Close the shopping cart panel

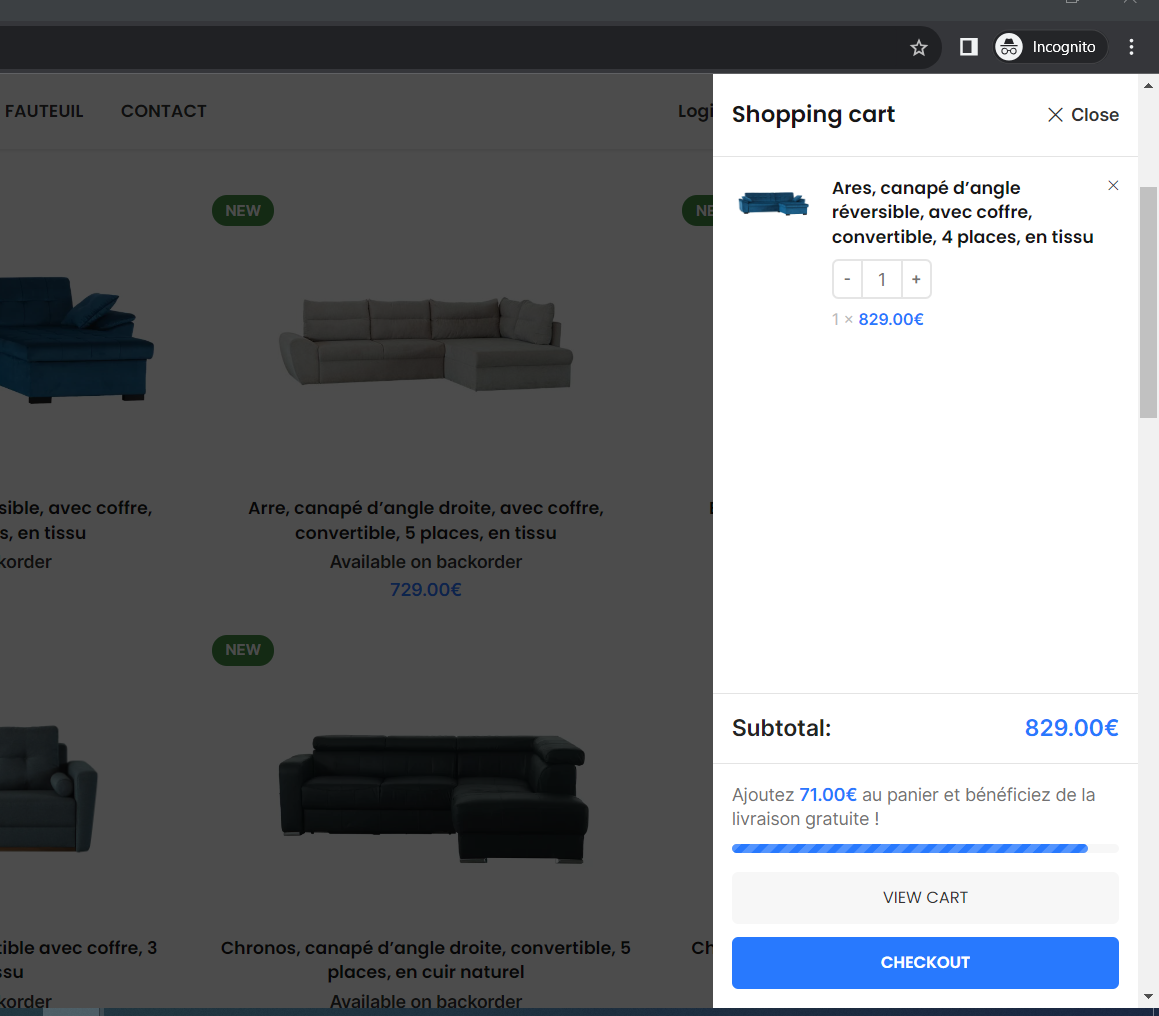point(1083,115)
